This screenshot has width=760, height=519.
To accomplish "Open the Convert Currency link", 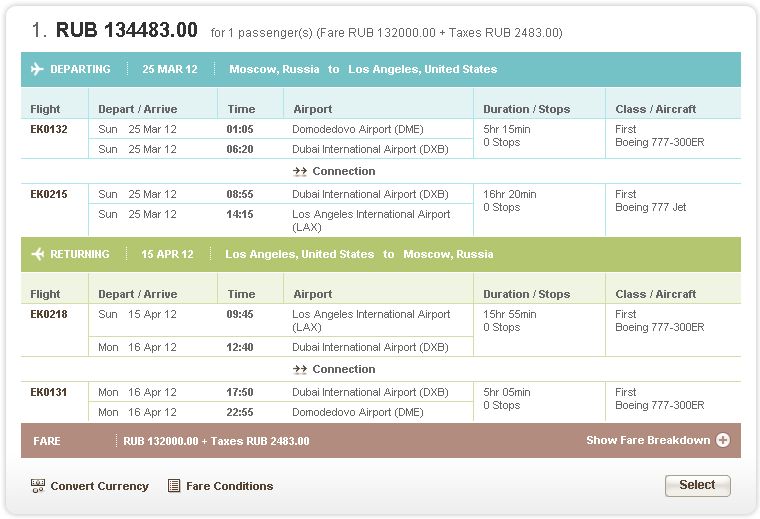I will (99, 486).
